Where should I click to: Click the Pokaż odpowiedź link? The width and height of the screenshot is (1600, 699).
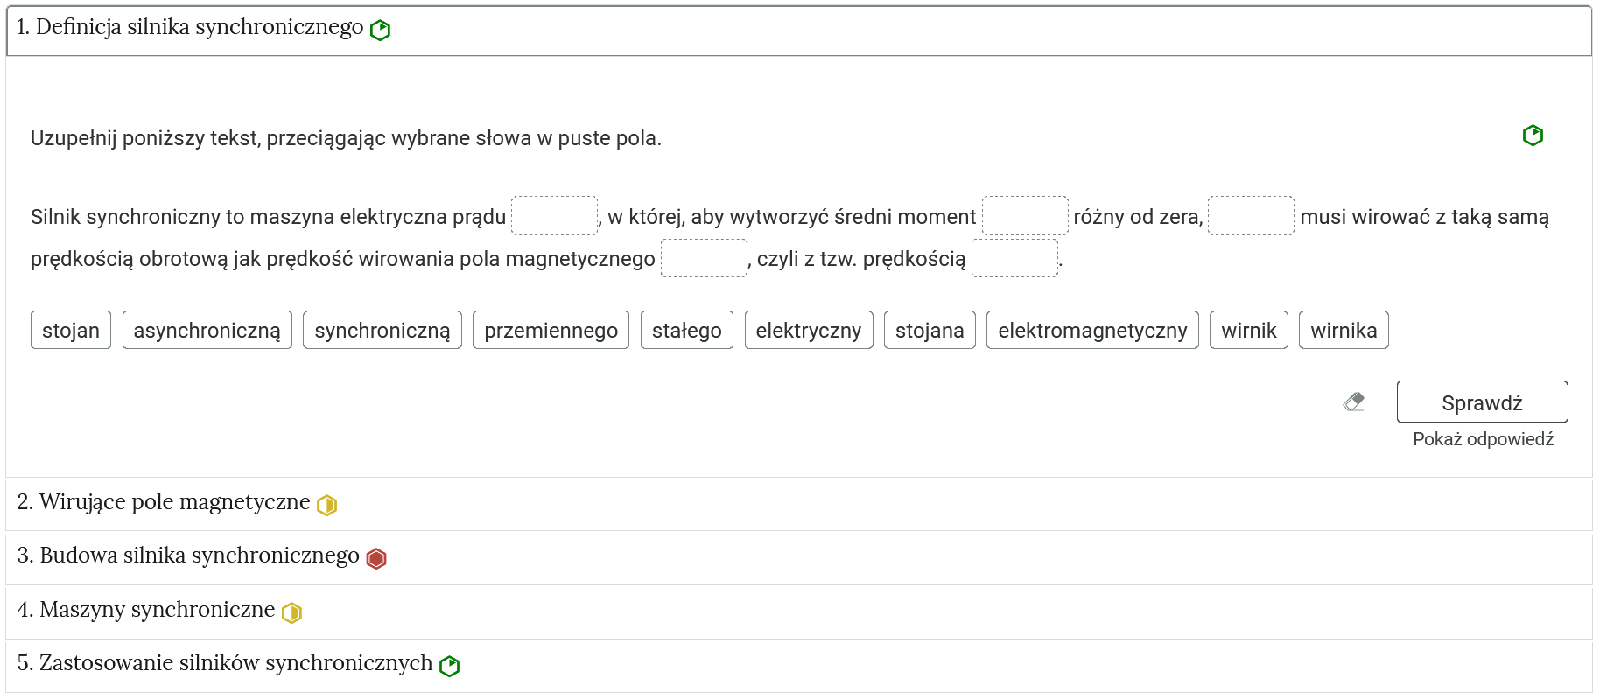(1482, 439)
